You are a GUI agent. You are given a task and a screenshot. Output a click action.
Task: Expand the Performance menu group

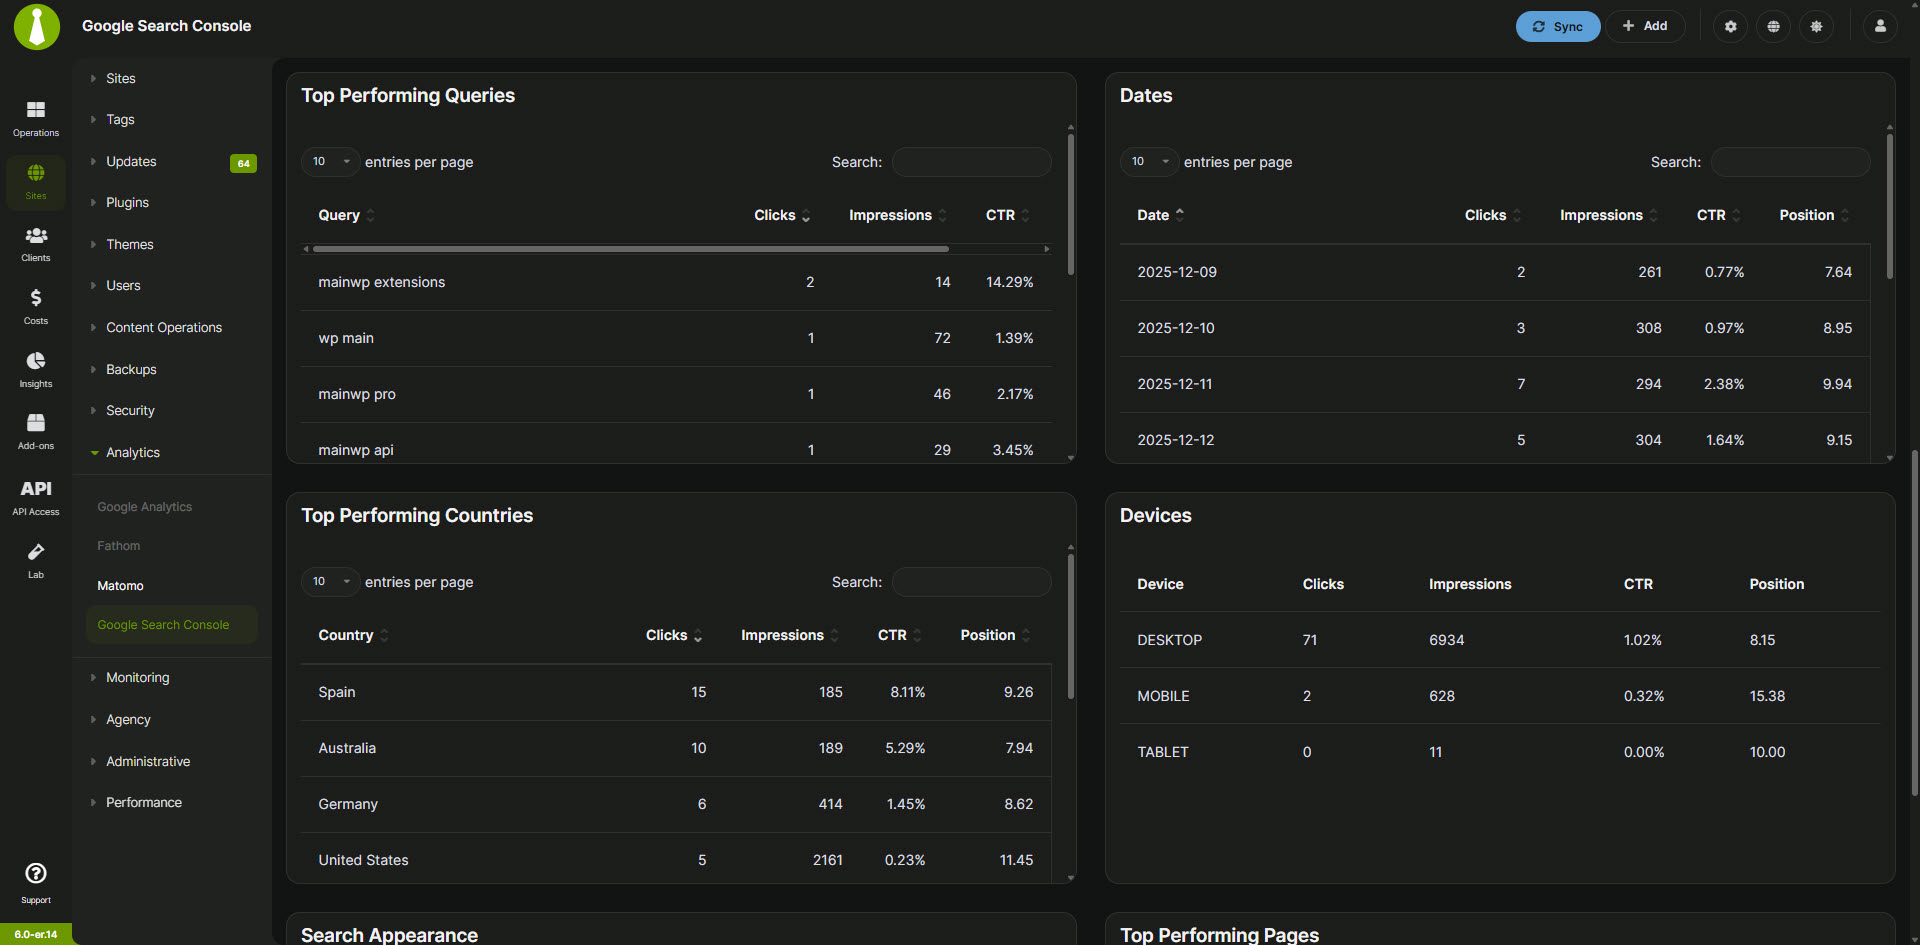(x=144, y=802)
